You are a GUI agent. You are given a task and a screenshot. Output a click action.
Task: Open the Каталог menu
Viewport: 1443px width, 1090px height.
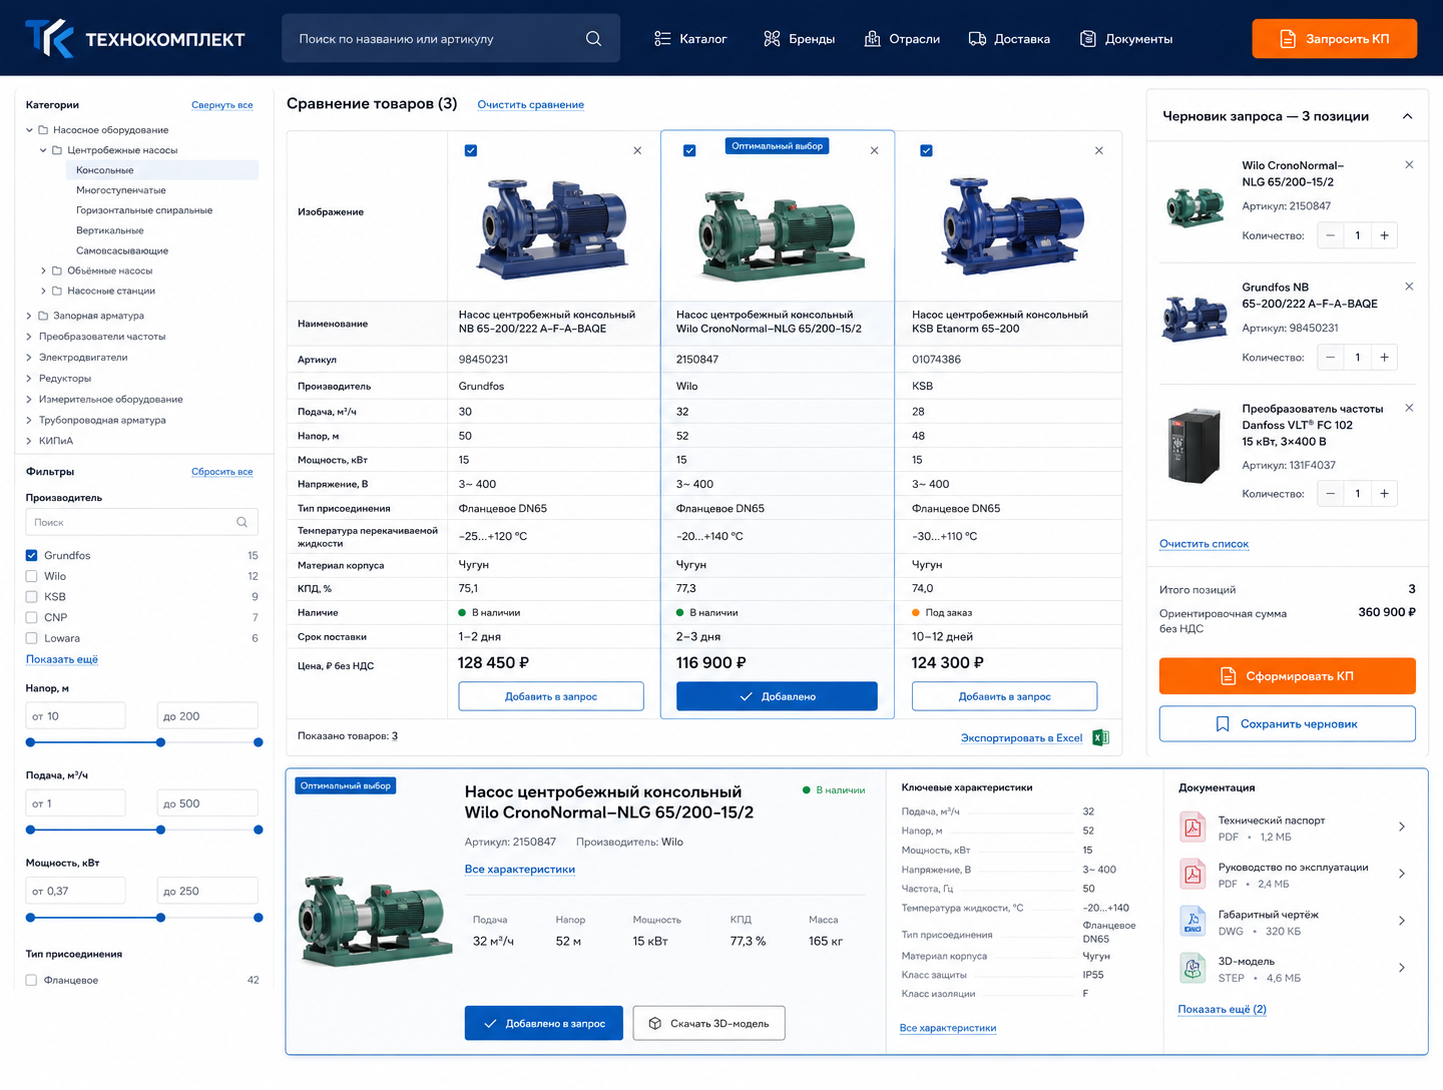click(x=691, y=39)
